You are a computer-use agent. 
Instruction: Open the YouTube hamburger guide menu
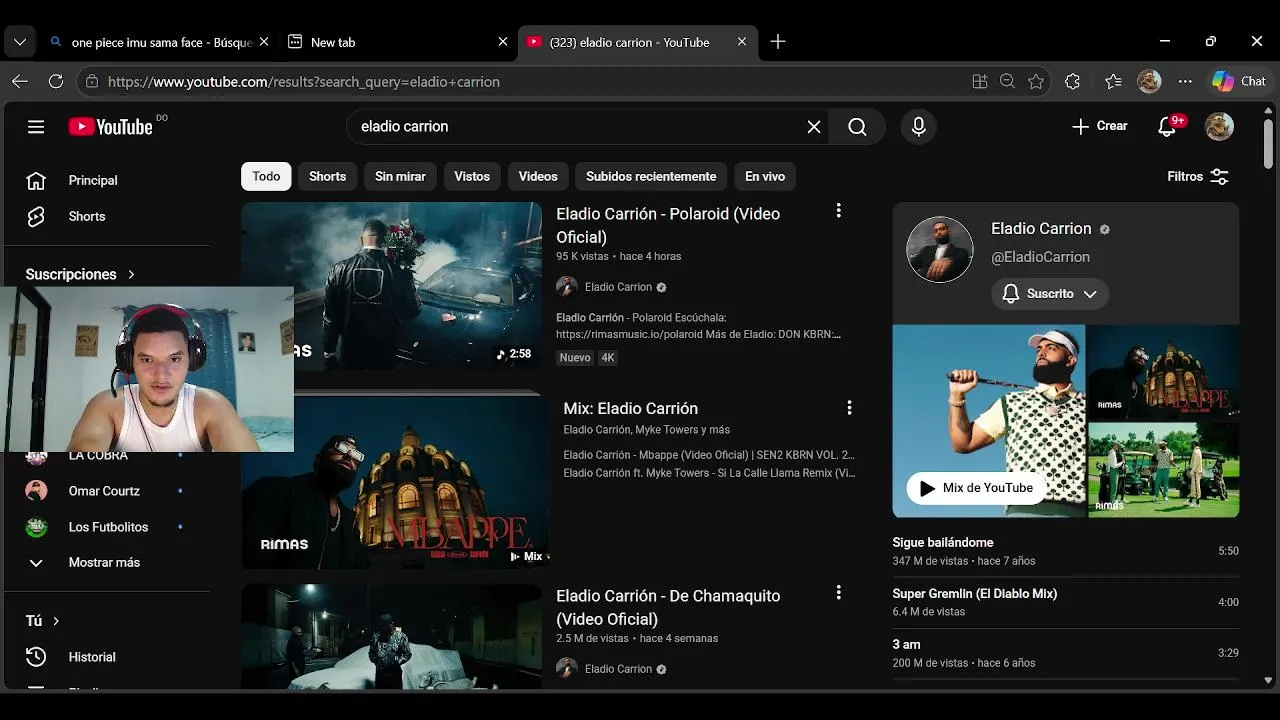tap(36, 127)
